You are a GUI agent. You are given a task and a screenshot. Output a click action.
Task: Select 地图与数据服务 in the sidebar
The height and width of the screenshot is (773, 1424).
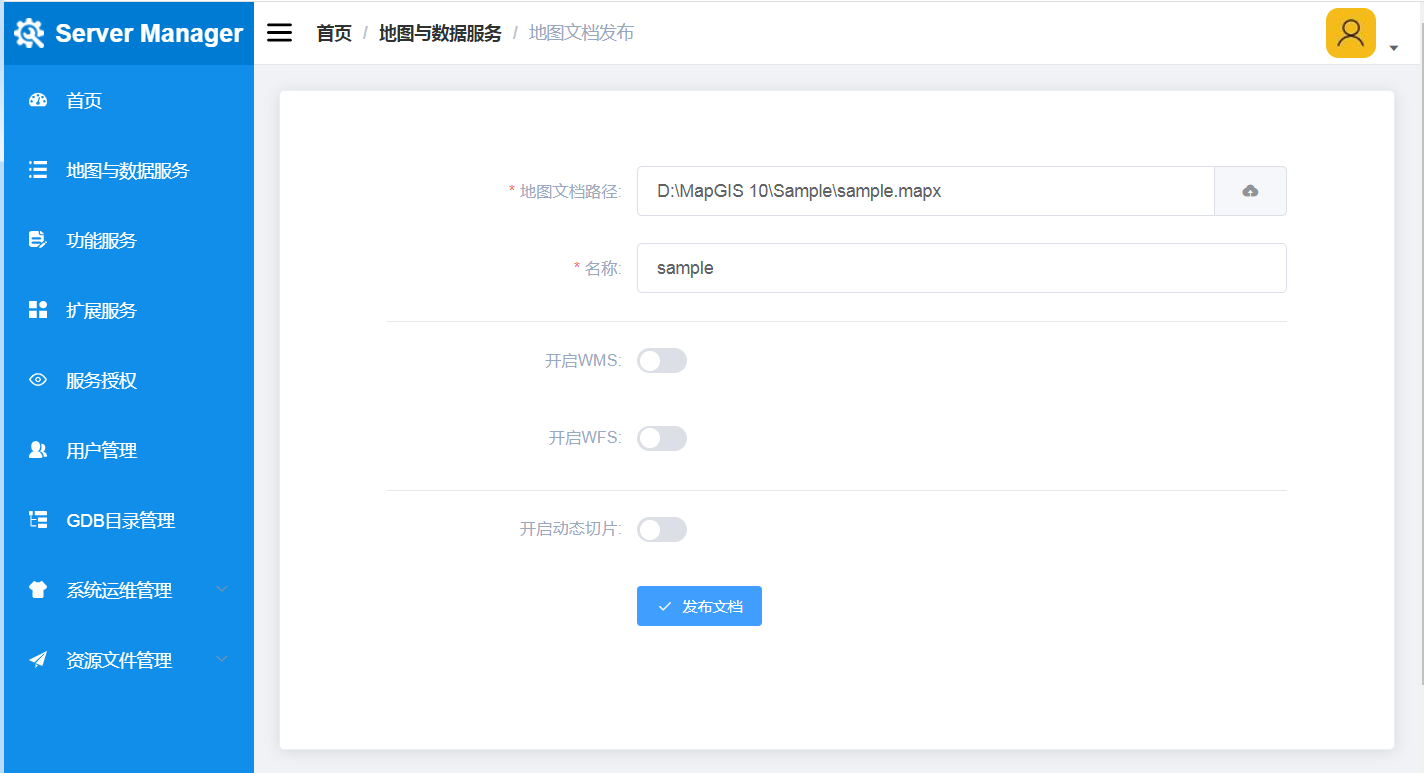point(129,170)
